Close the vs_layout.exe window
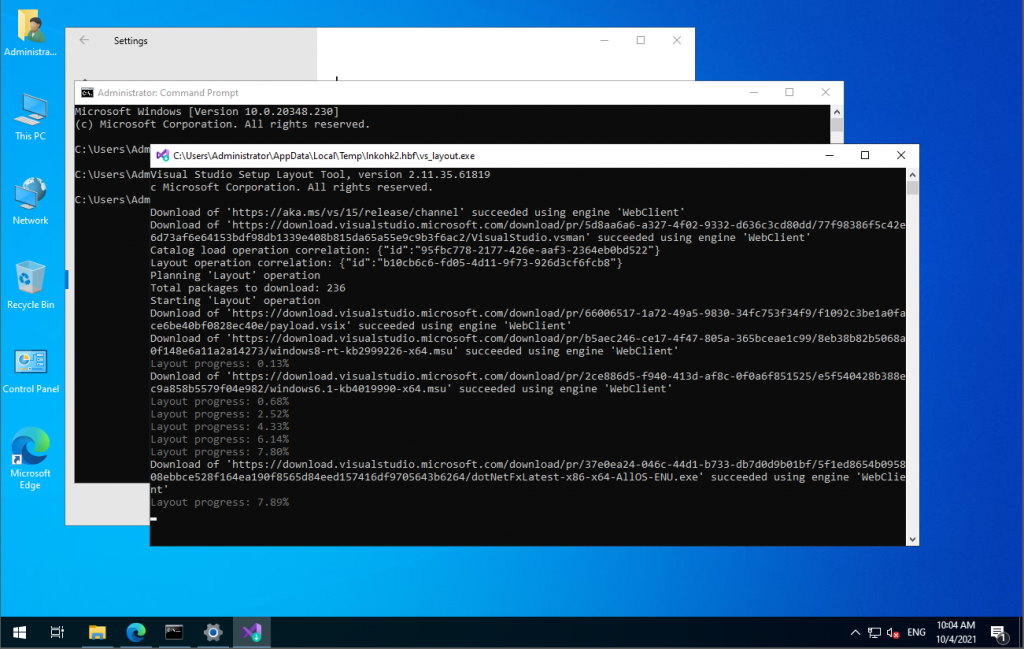 tap(901, 155)
